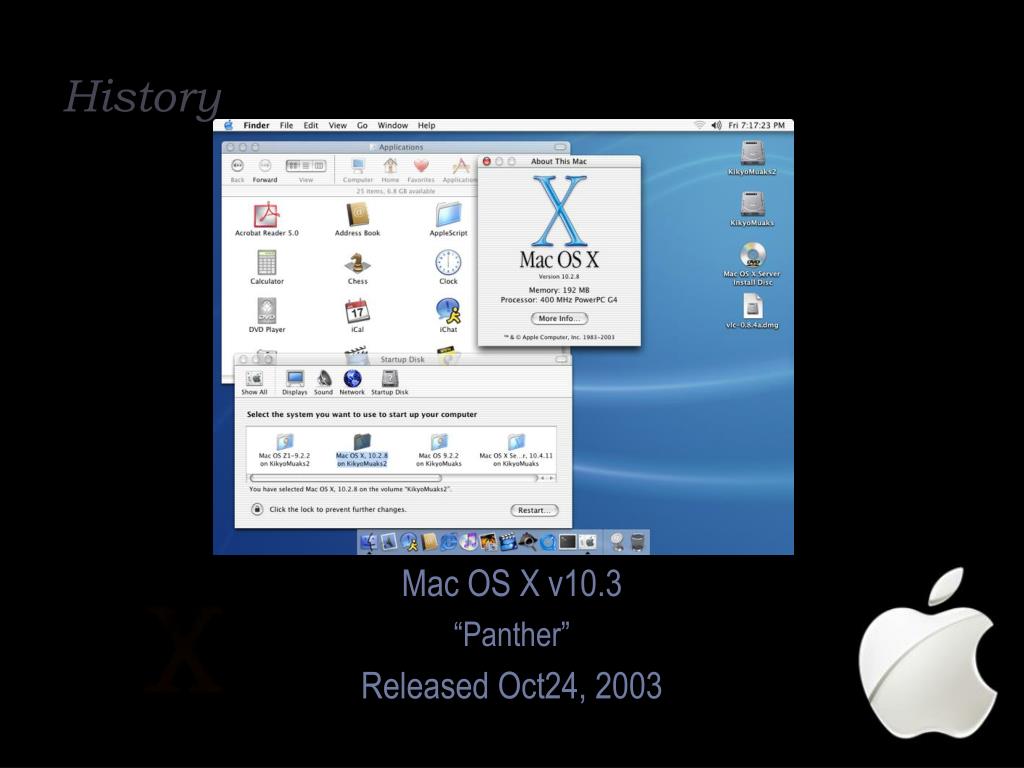Switch Applications window to list view

click(306, 166)
